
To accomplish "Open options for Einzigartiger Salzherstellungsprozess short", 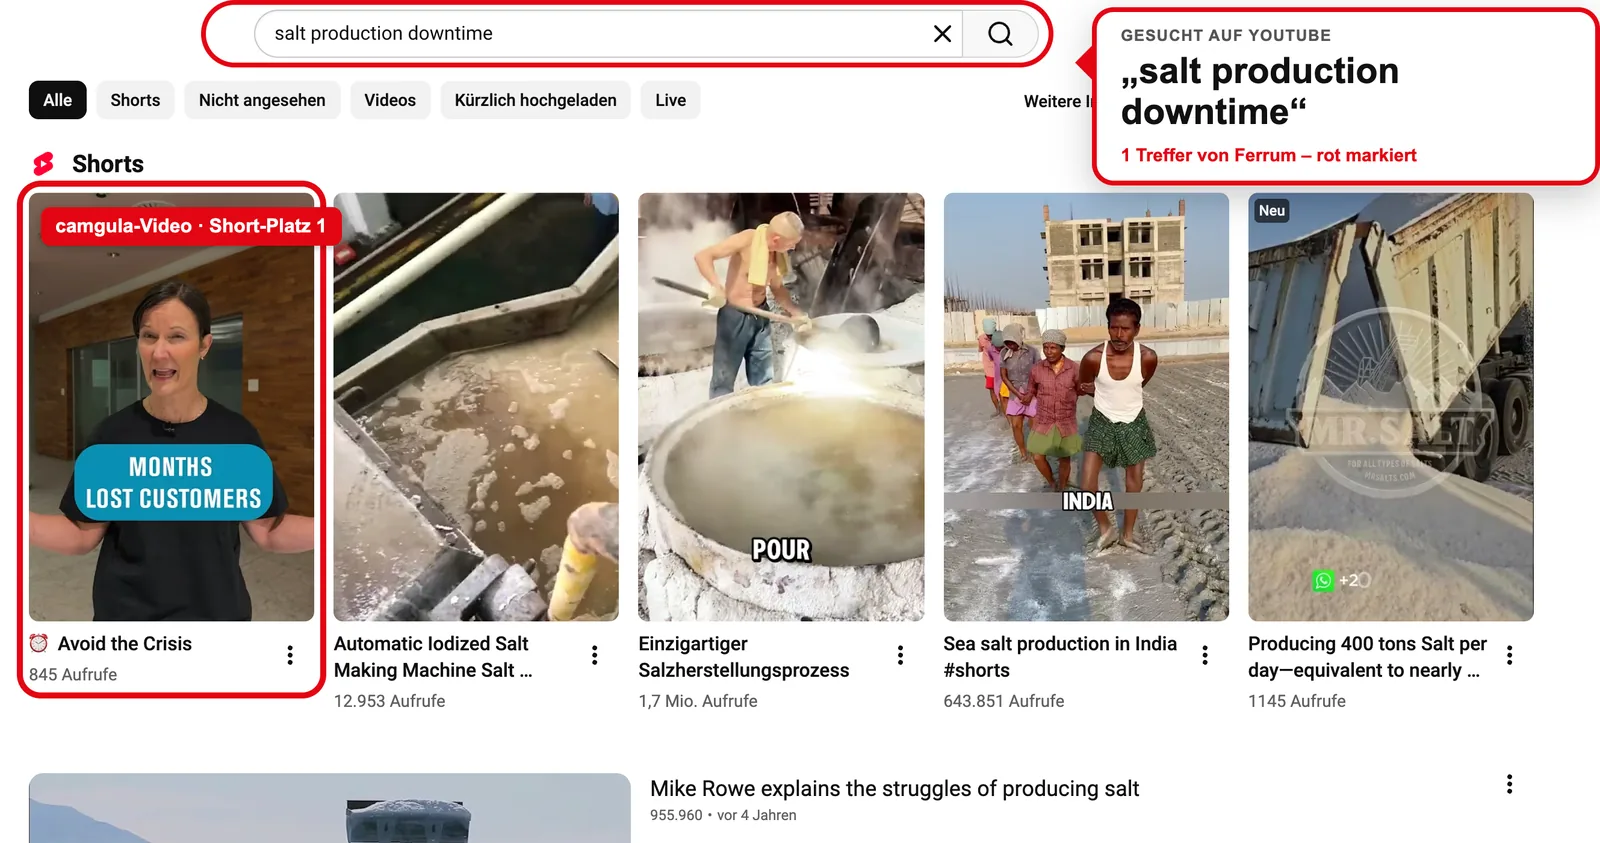I will click(900, 655).
